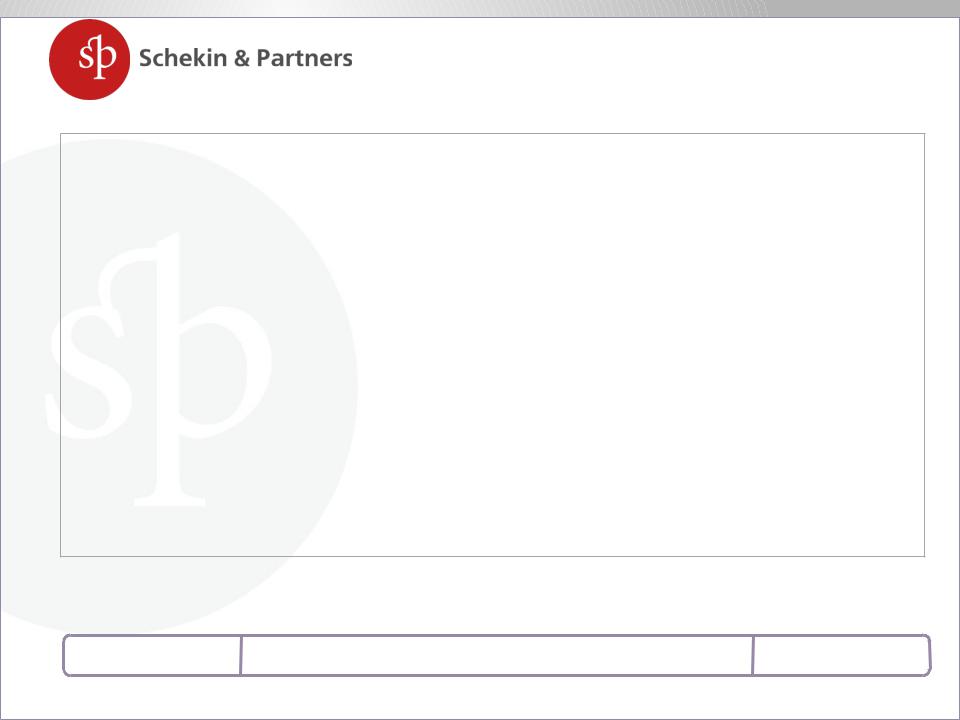Select the Schekin & Partners company name
The image size is (960, 720).
pyautogui.click(x=246, y=58)
